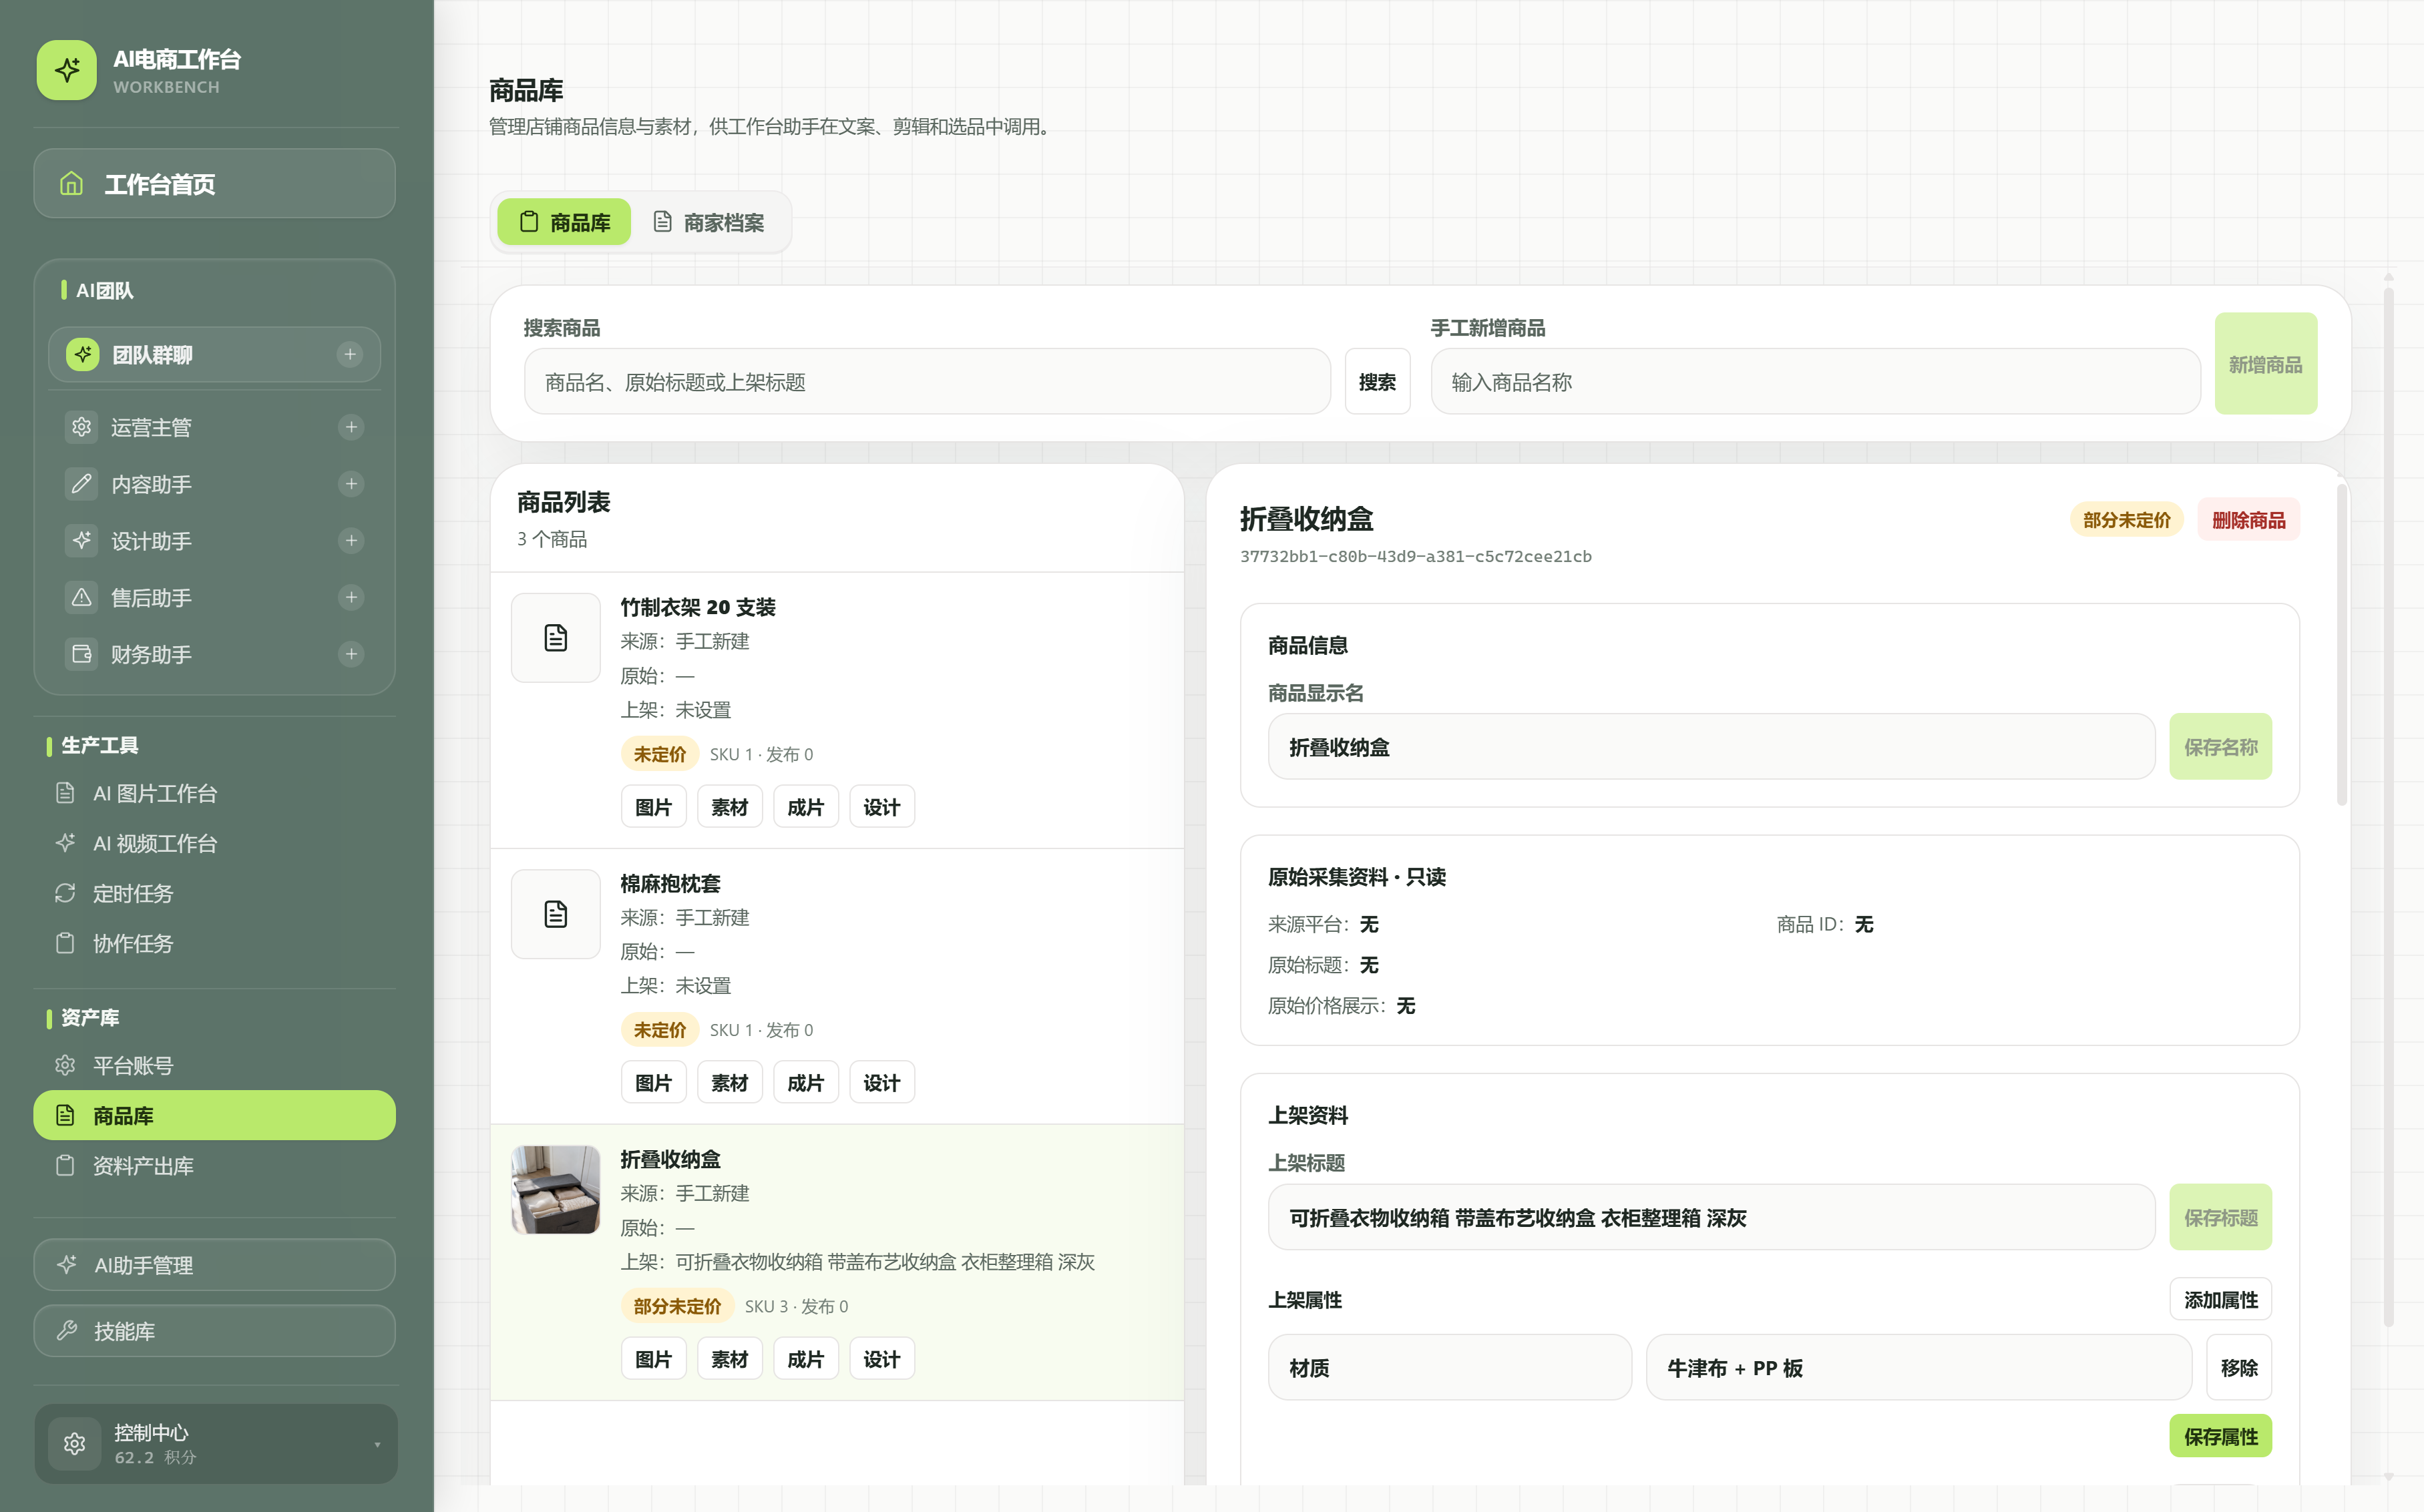Image resolution: width=2424 pixels, height=1512 pixels.
Task: Click the 保存标题 button
Action: coord(2220,1217)
